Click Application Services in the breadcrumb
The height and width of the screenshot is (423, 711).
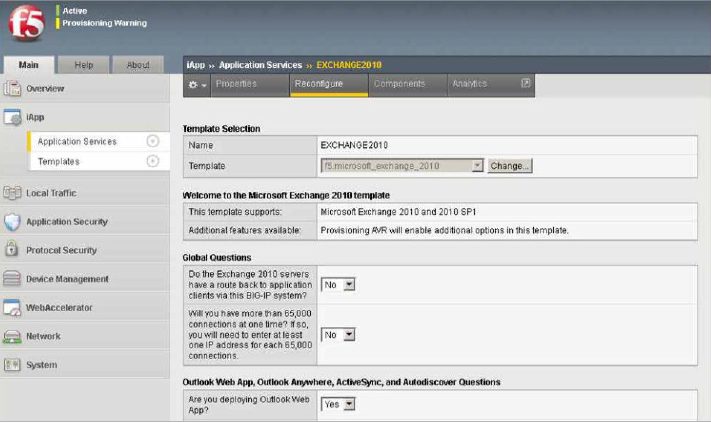260,65
